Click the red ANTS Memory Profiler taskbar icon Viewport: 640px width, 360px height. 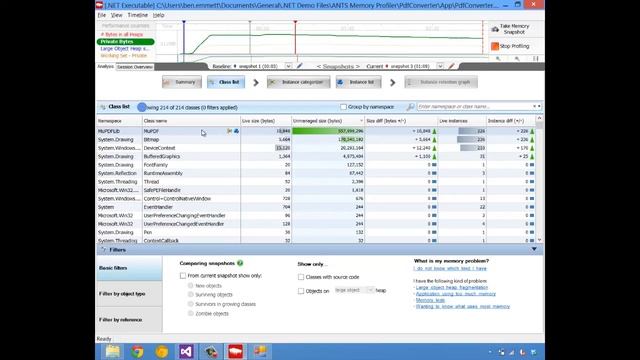tap(236, 351)
